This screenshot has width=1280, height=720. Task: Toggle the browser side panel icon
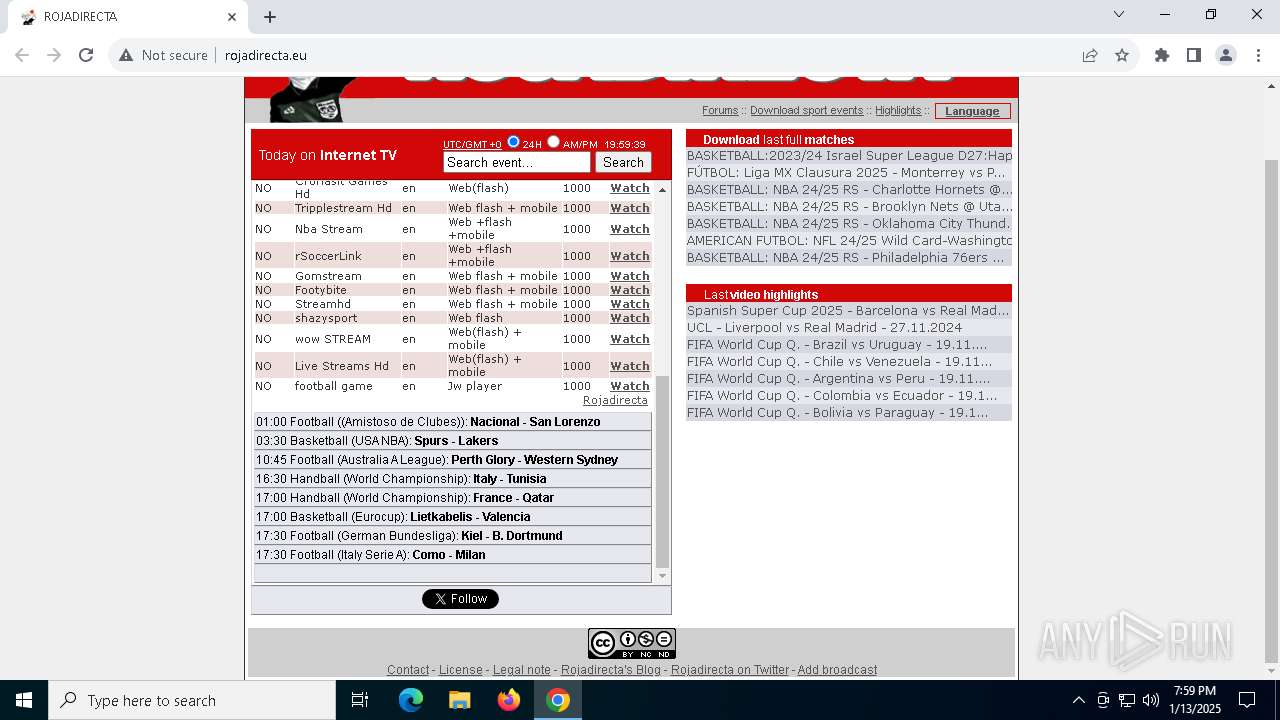(1194, 55)
